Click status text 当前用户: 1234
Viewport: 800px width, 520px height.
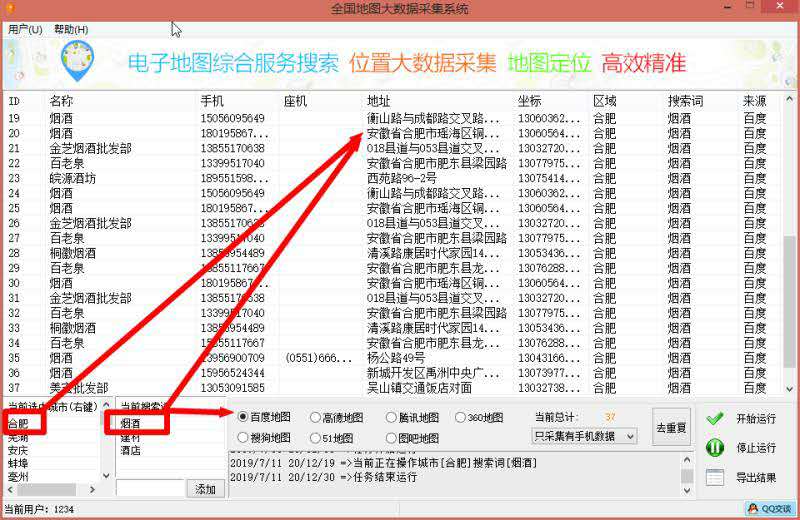pos(39,509)
